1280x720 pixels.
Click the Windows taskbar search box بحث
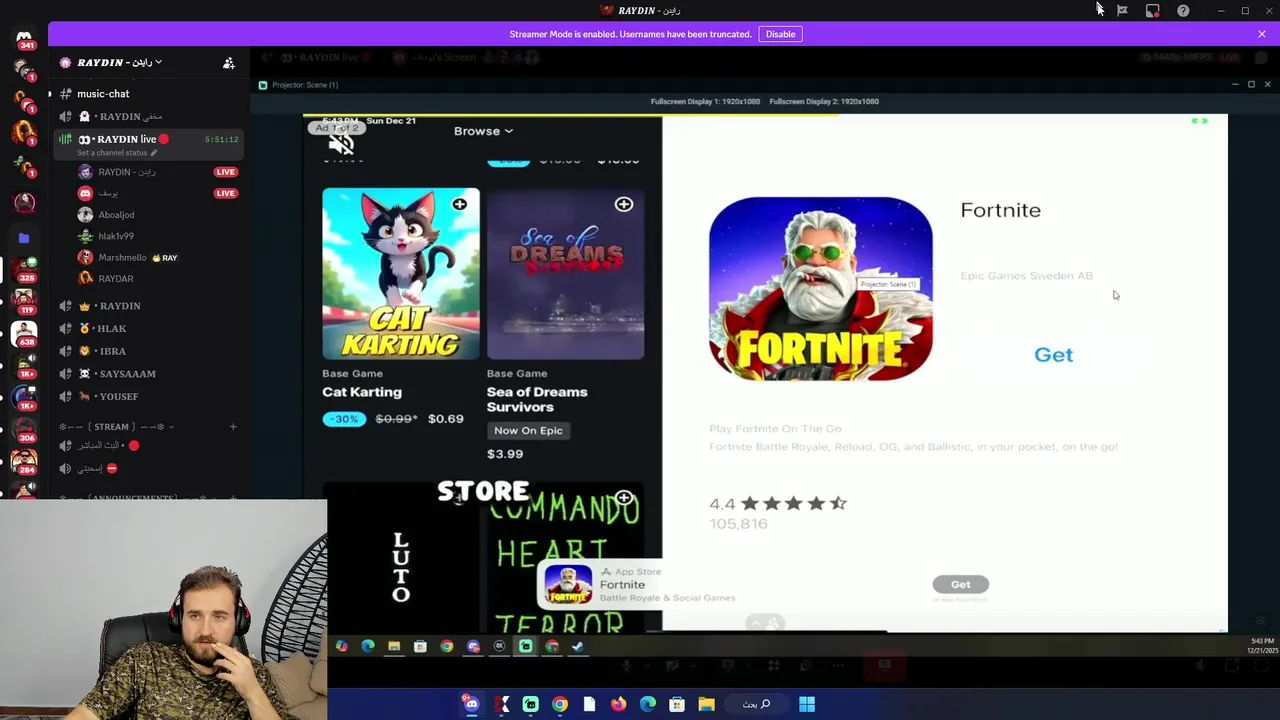(756, 704)
